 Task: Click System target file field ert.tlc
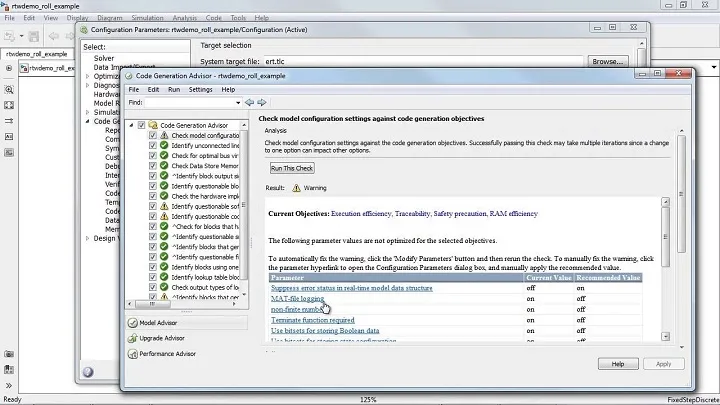click(x=423, y=61)
